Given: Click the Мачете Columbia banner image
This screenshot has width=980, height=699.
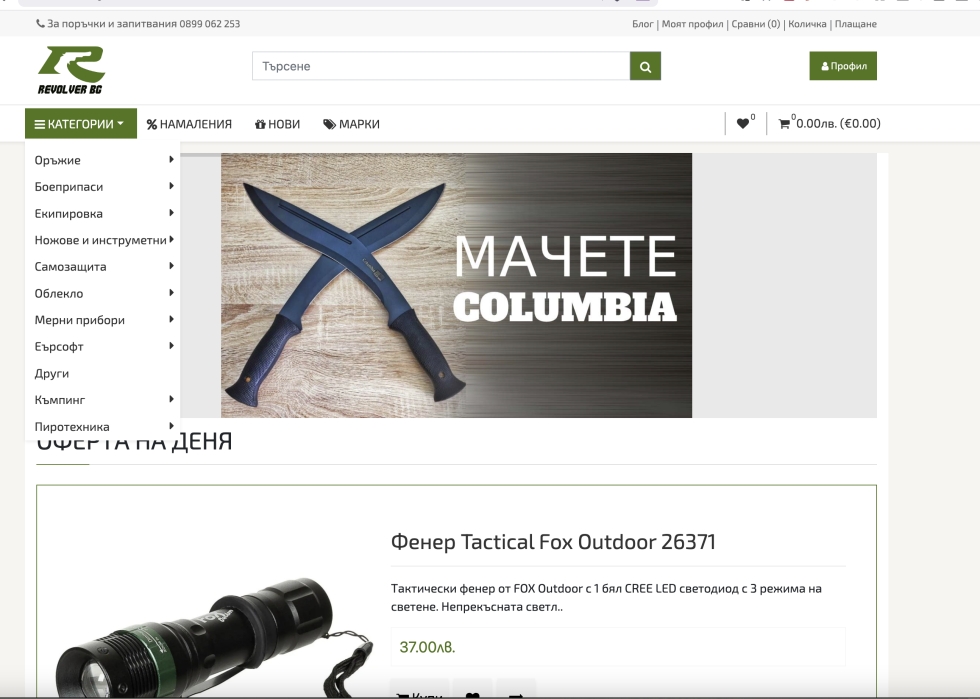Looking at the screenshot, I should pos(456,285).
